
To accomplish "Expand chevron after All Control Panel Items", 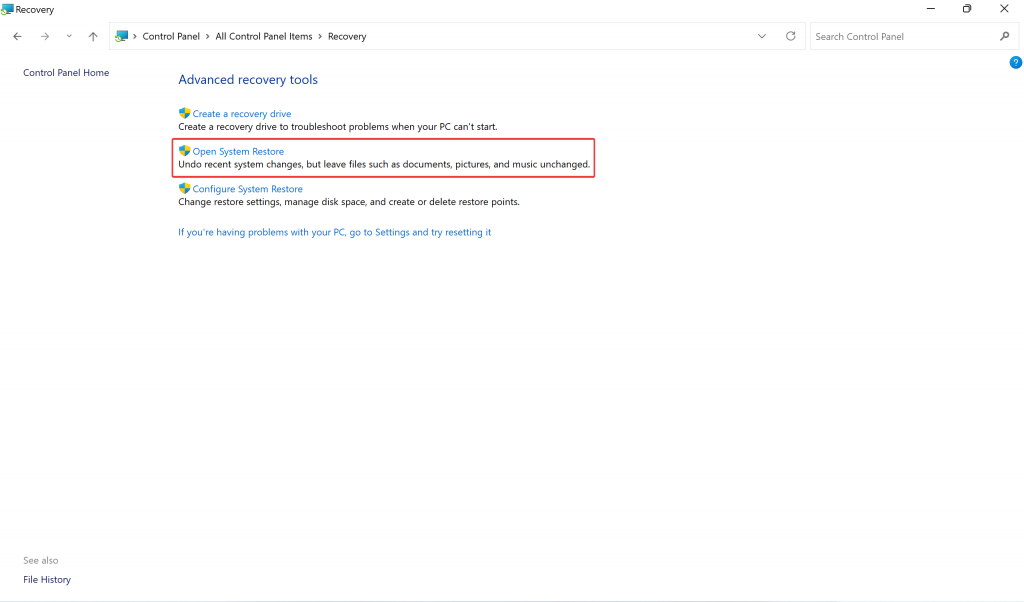I will [320, 37].
